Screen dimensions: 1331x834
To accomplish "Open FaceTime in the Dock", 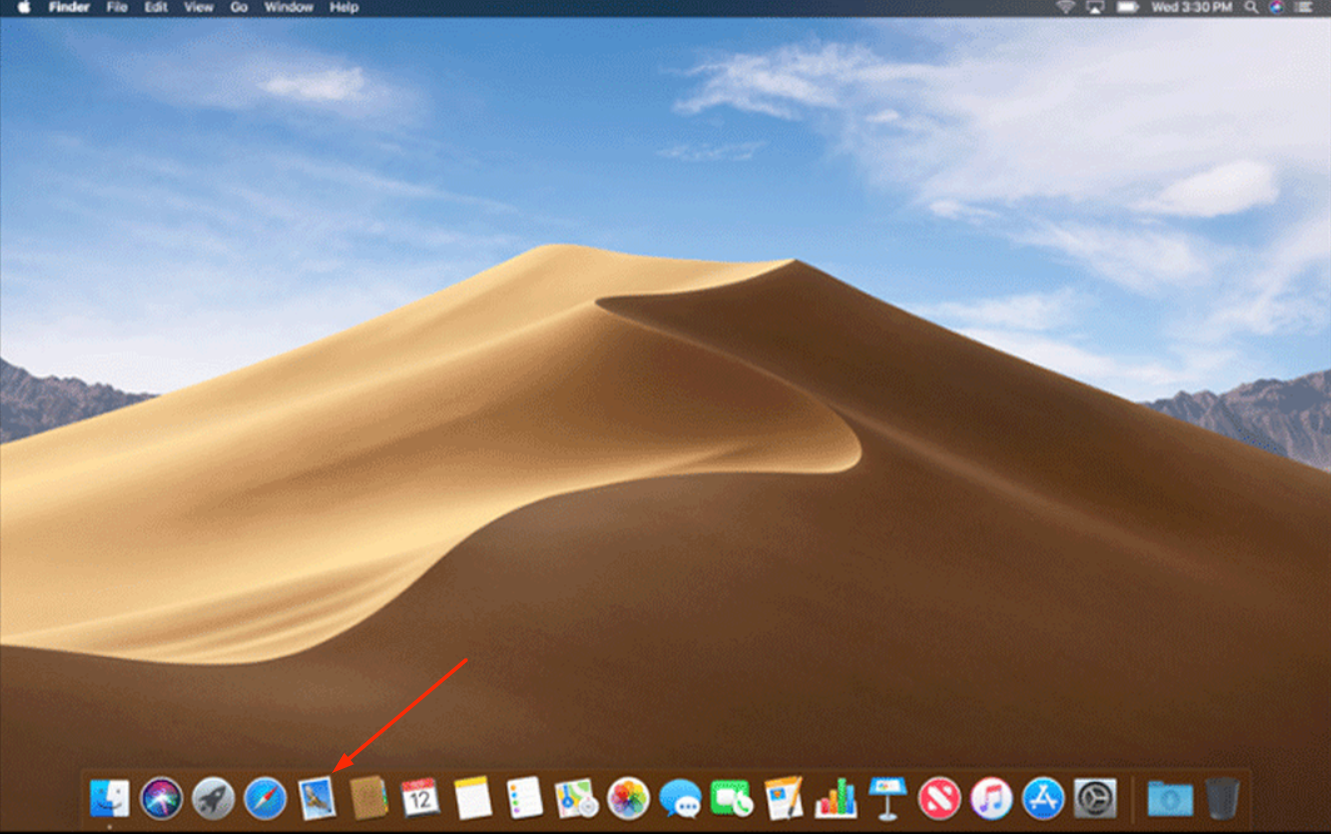I will (732, 799).
